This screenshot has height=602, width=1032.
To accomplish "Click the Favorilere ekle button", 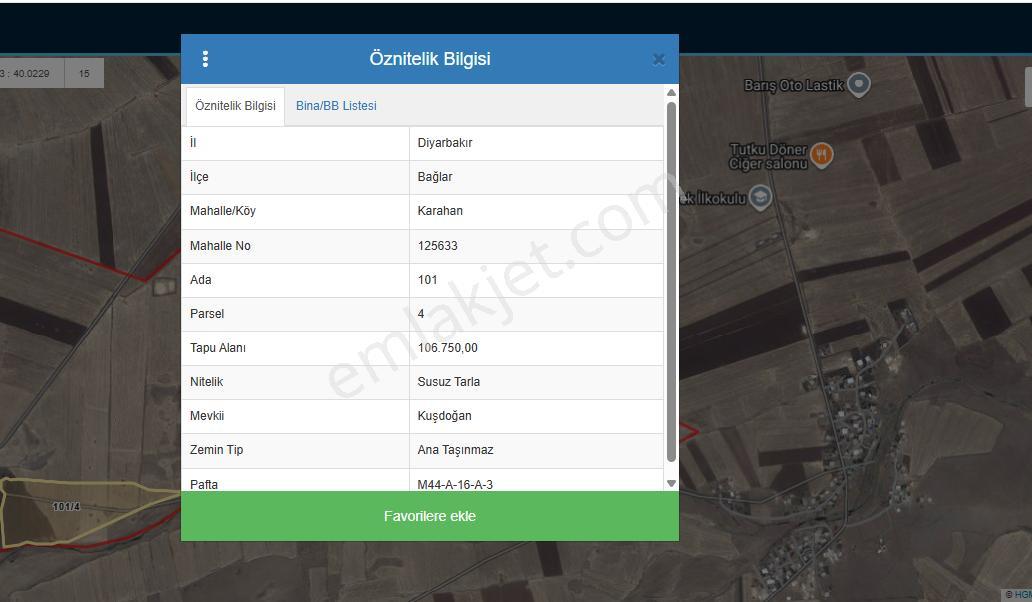I will click(430, 516).
